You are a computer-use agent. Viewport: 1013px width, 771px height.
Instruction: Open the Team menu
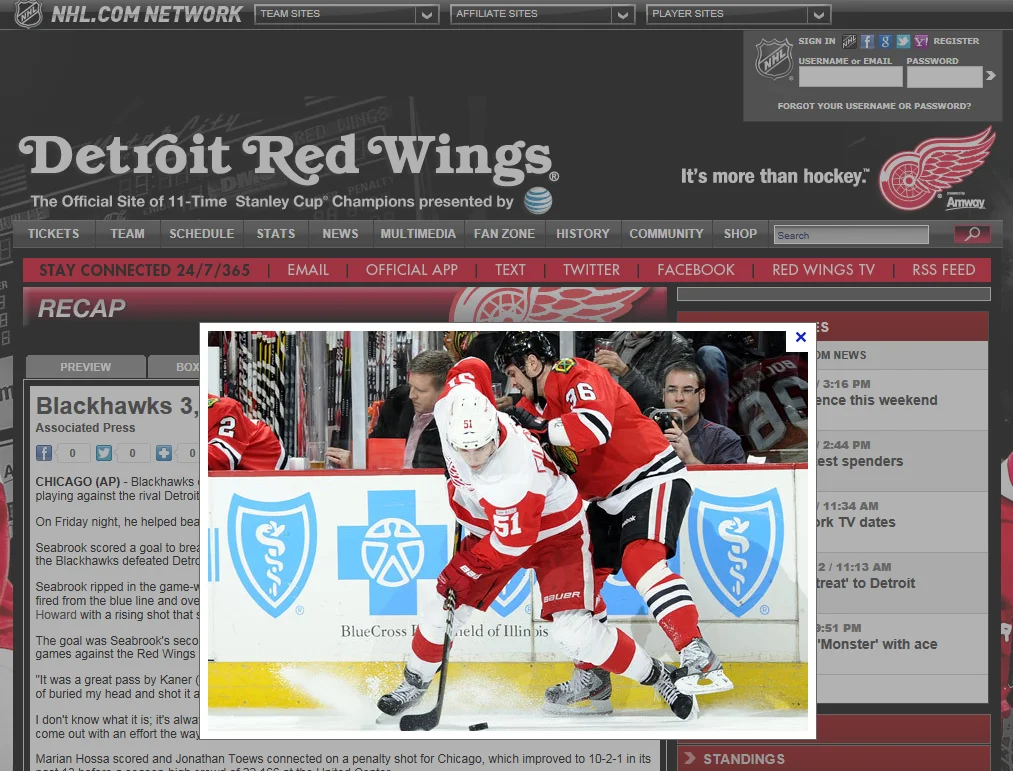coord(127,233)
